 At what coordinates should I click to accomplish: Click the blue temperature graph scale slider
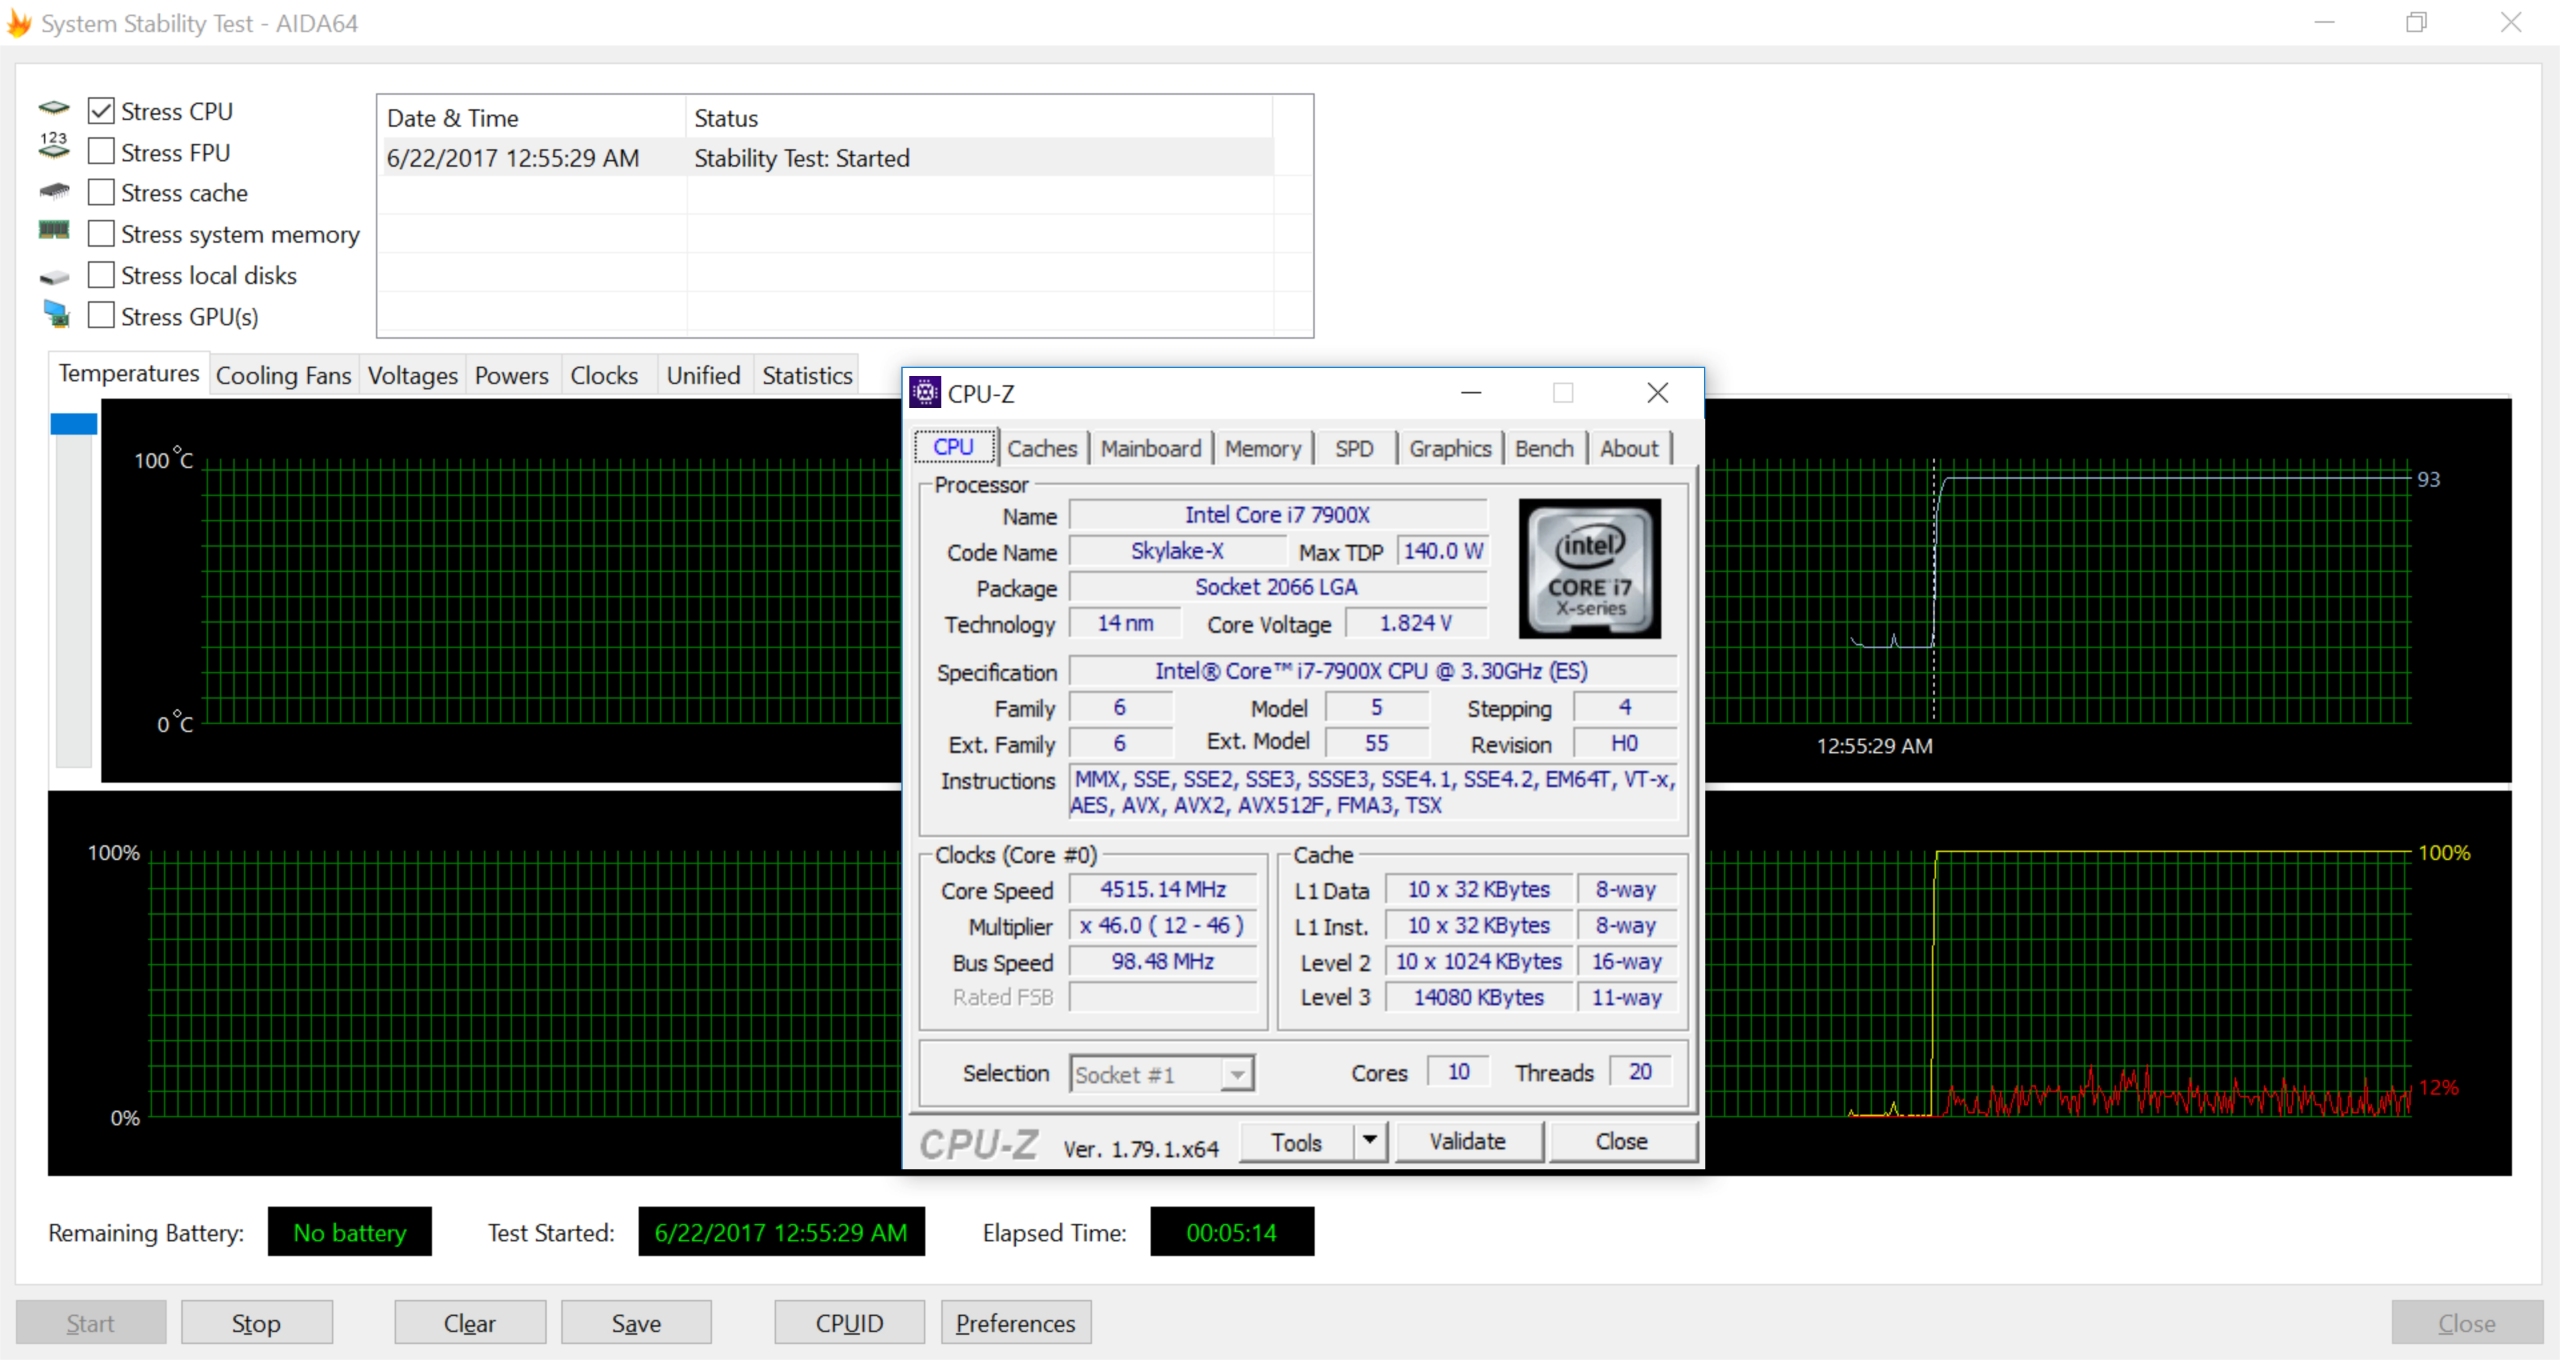click(x=73, y=424)
